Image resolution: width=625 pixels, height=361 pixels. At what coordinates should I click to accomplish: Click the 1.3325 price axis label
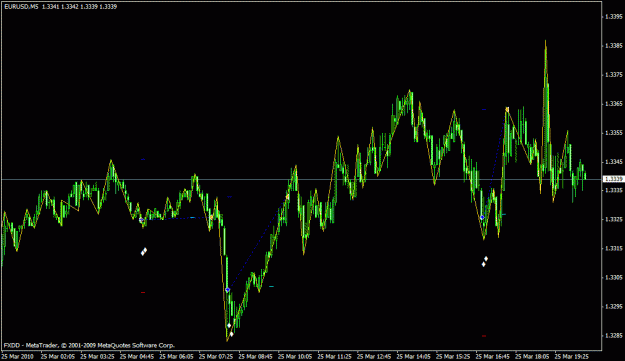click(x=613, y=220)
